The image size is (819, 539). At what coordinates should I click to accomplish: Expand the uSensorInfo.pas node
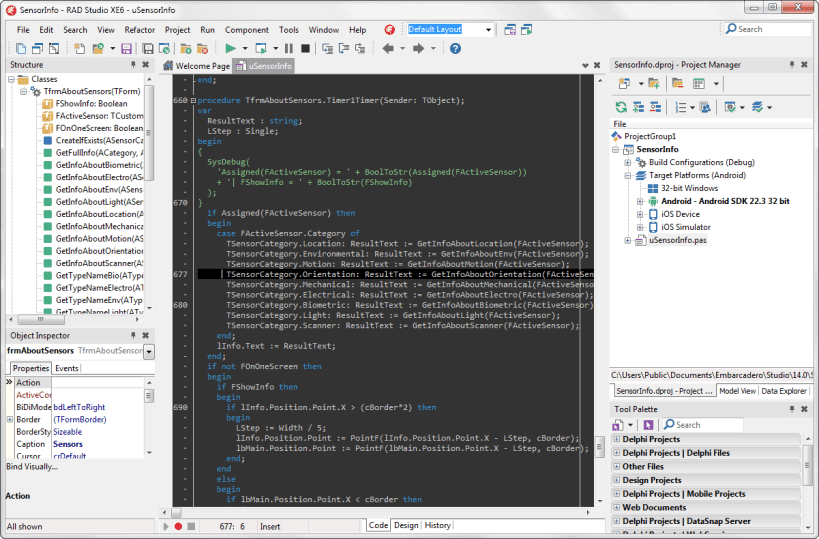628,240
